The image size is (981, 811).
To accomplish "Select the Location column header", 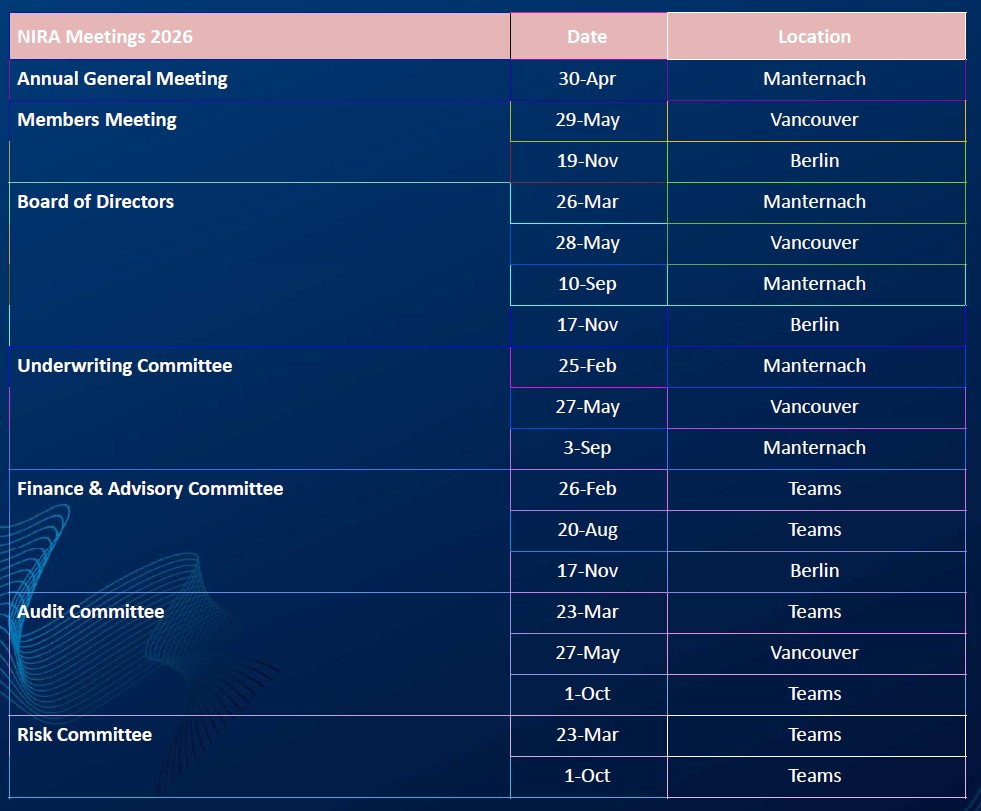I will tap(814, 37).
